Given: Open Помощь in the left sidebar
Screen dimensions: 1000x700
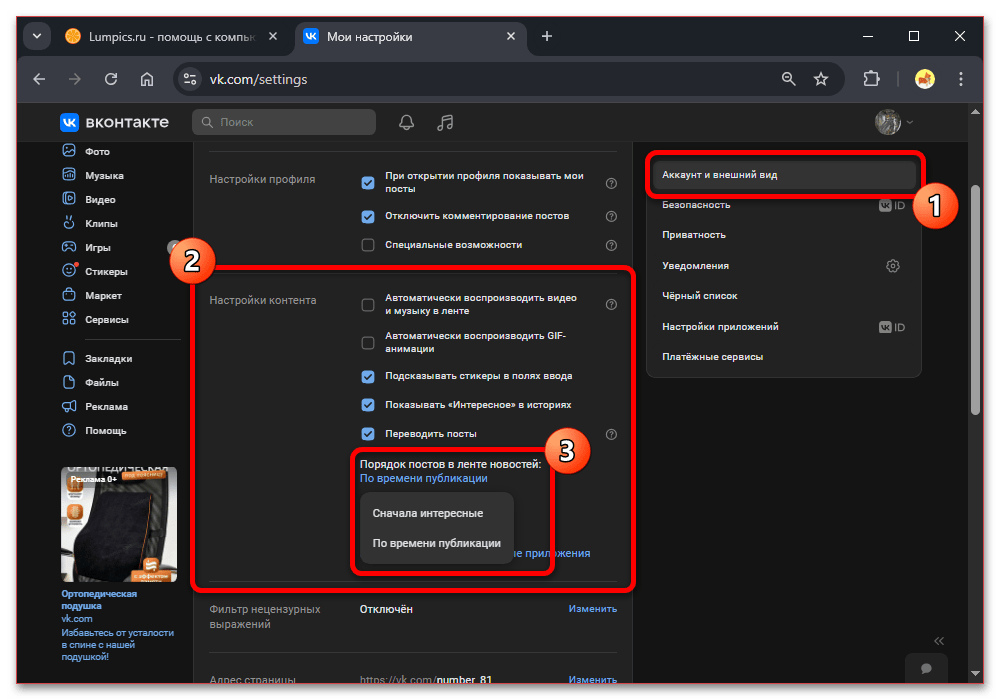Looking at the screenshot, I should coord(105,430).
